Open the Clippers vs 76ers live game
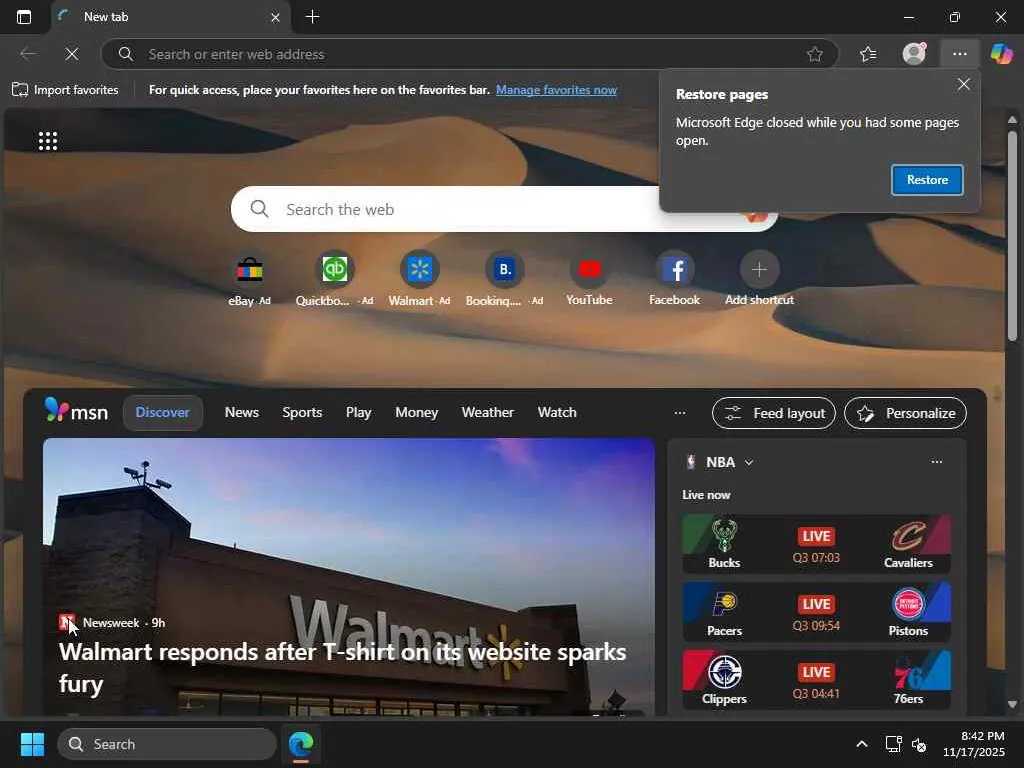The height and width of the screenshot is (768, 1024). [x=816, y=680]
